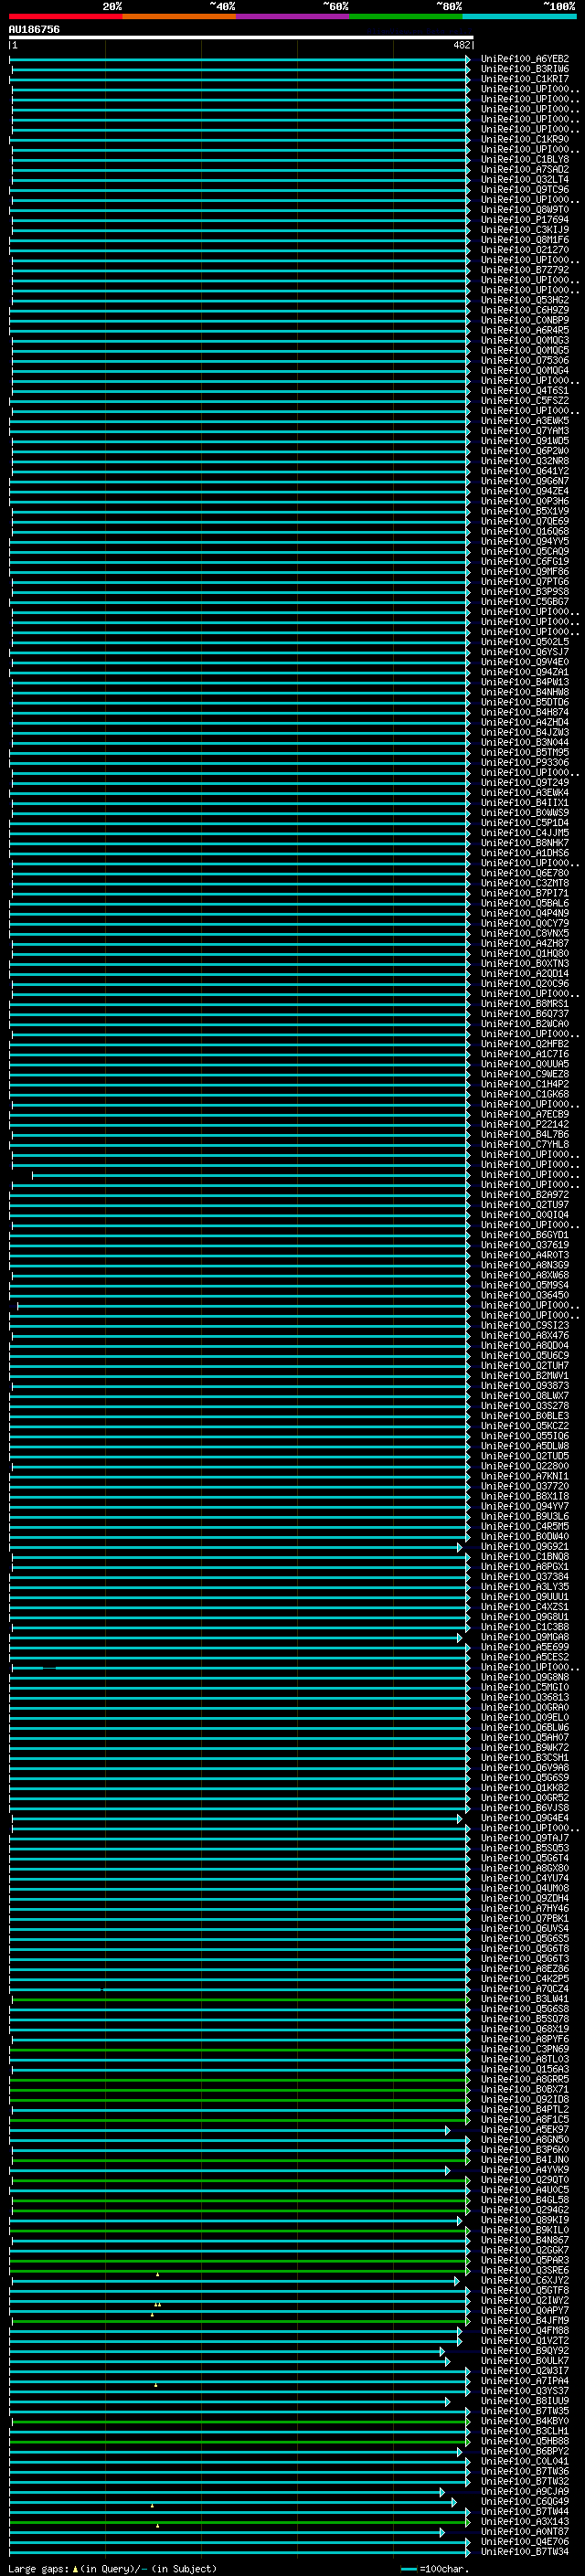The width and height of the screenshot is (585, 2576).
Task: Click the UniRef100_C6FGI9 label
Action: coord(525,562)
